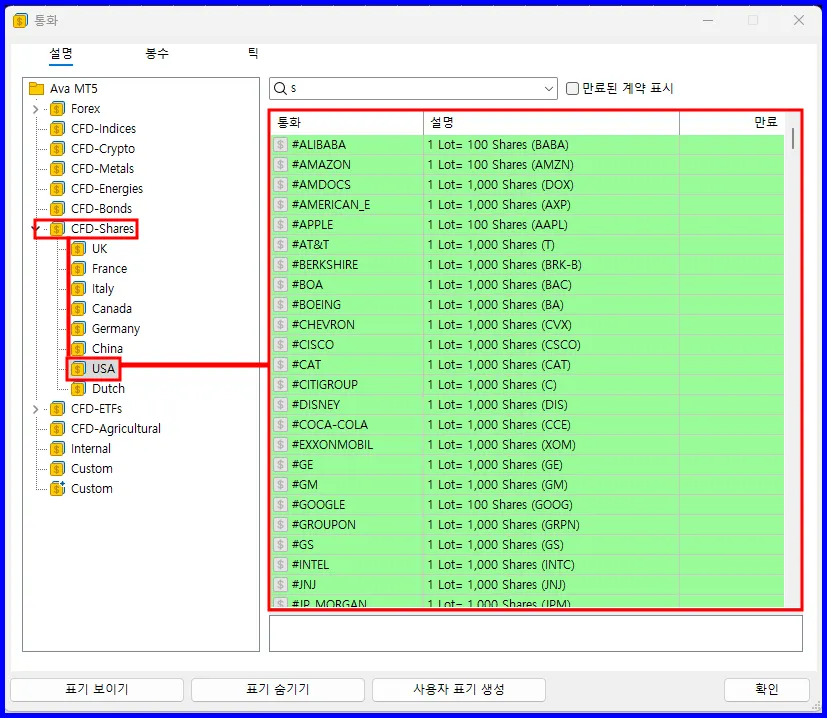Viewport: 827px width, 718px height.
Task: Click the Germany symbol group icon
Action: 78,329
